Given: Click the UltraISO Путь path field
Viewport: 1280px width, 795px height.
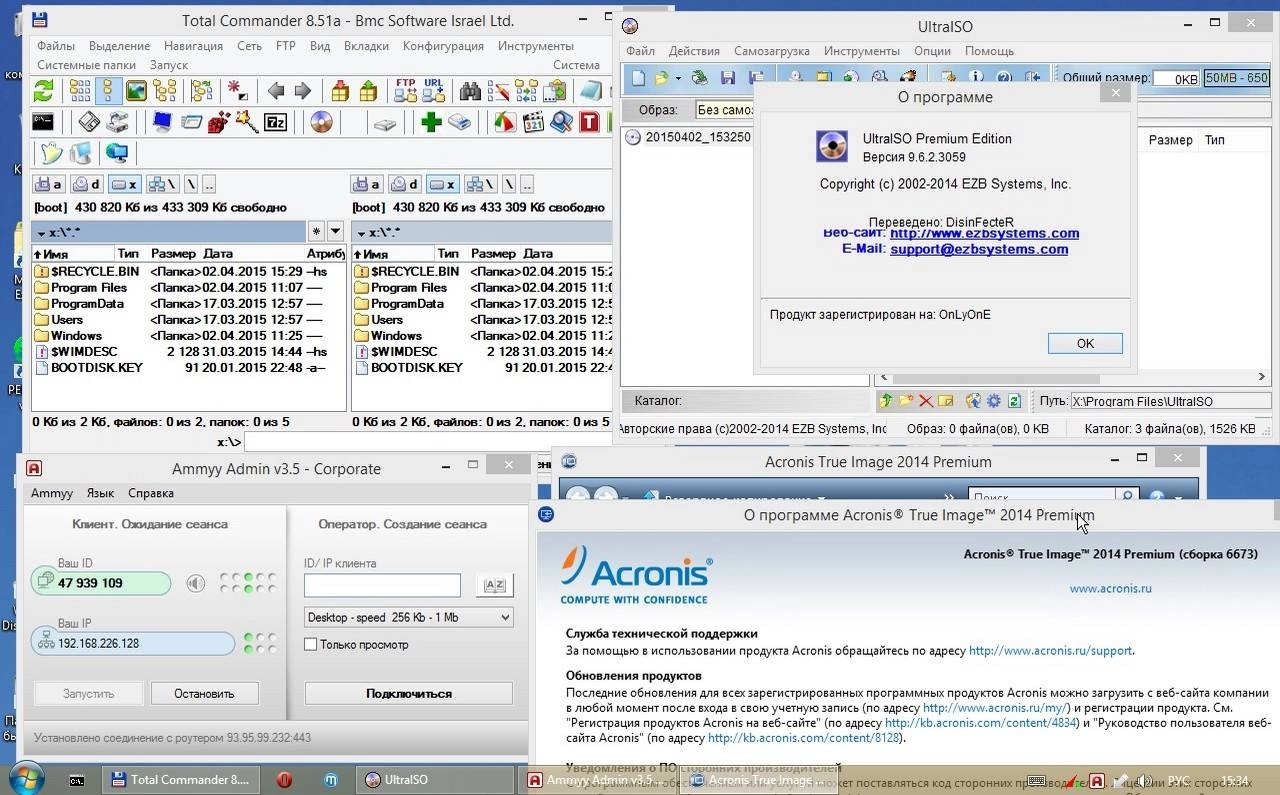Looking at the screenshot, I should [1169, 401].
